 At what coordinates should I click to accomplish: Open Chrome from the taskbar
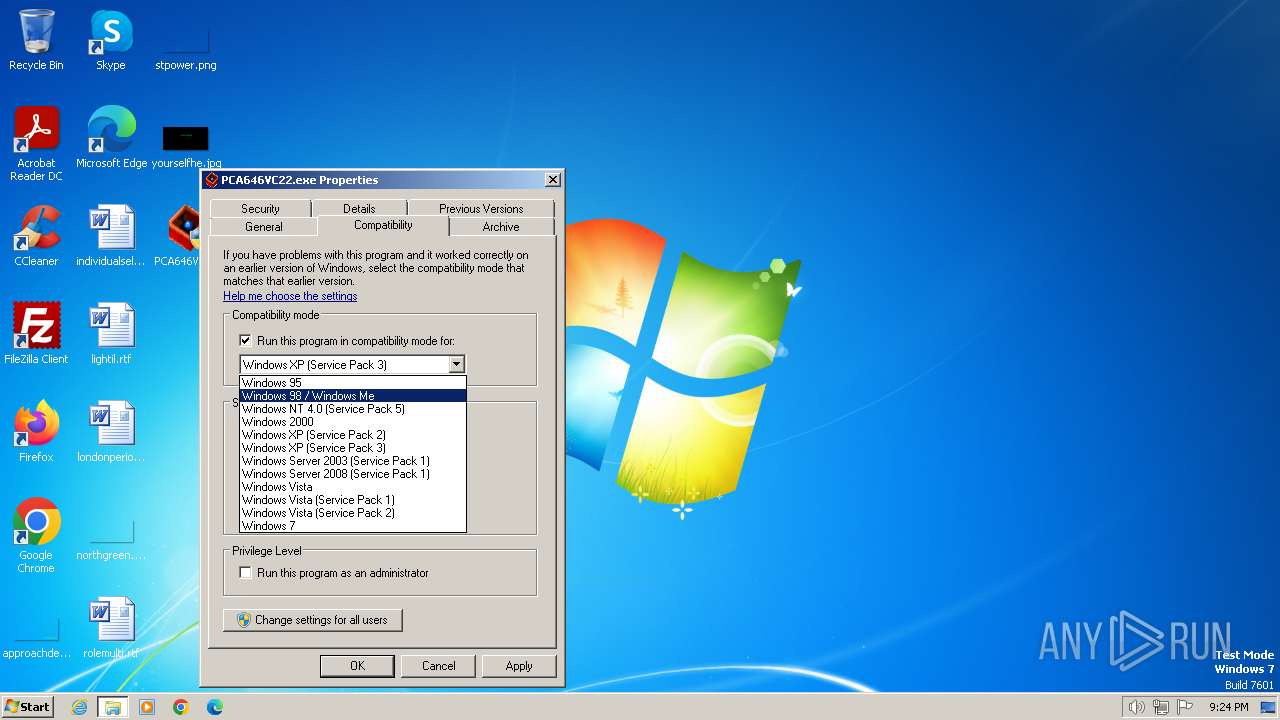(x=181, y=707)
